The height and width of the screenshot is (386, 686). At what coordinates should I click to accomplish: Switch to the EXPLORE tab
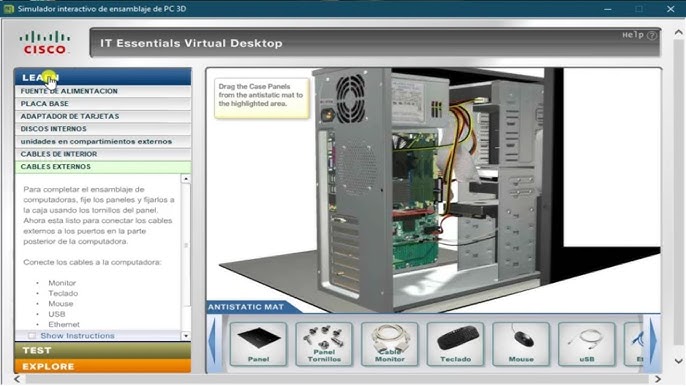coord(103,366)
